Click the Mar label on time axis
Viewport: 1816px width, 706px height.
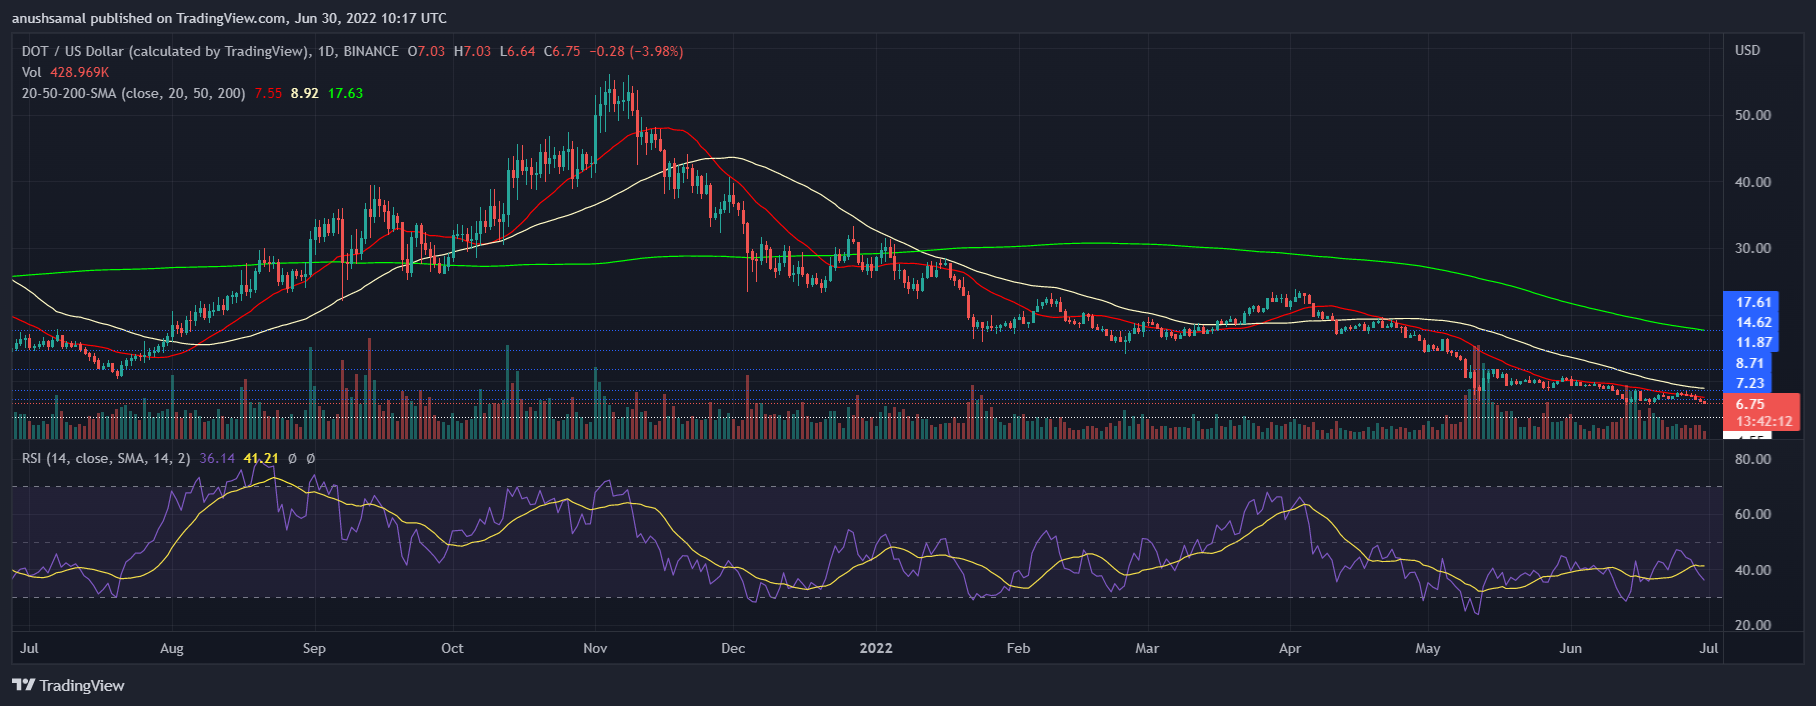pyautogui.click(x=1147, y=648)
